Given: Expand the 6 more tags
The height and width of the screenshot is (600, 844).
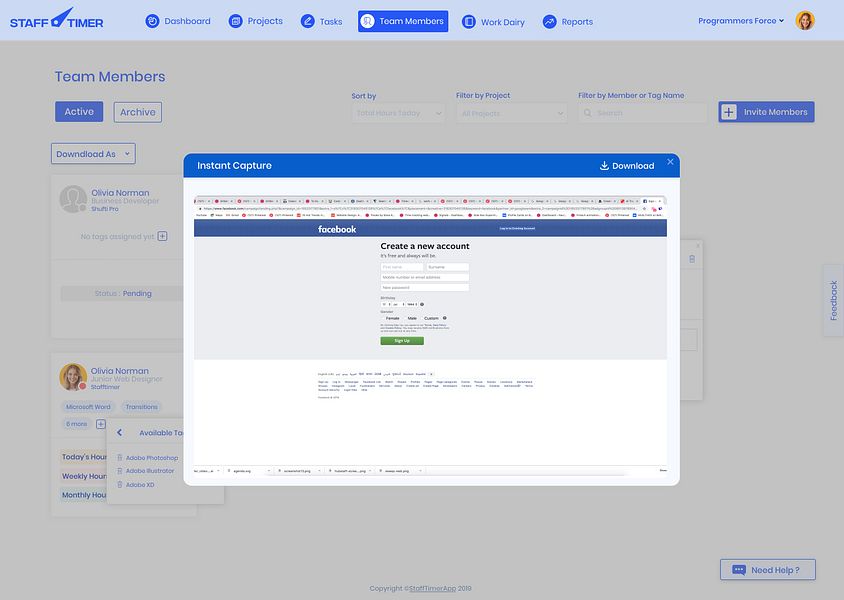Looking at the screenshot, I should [x=76, y=424].
